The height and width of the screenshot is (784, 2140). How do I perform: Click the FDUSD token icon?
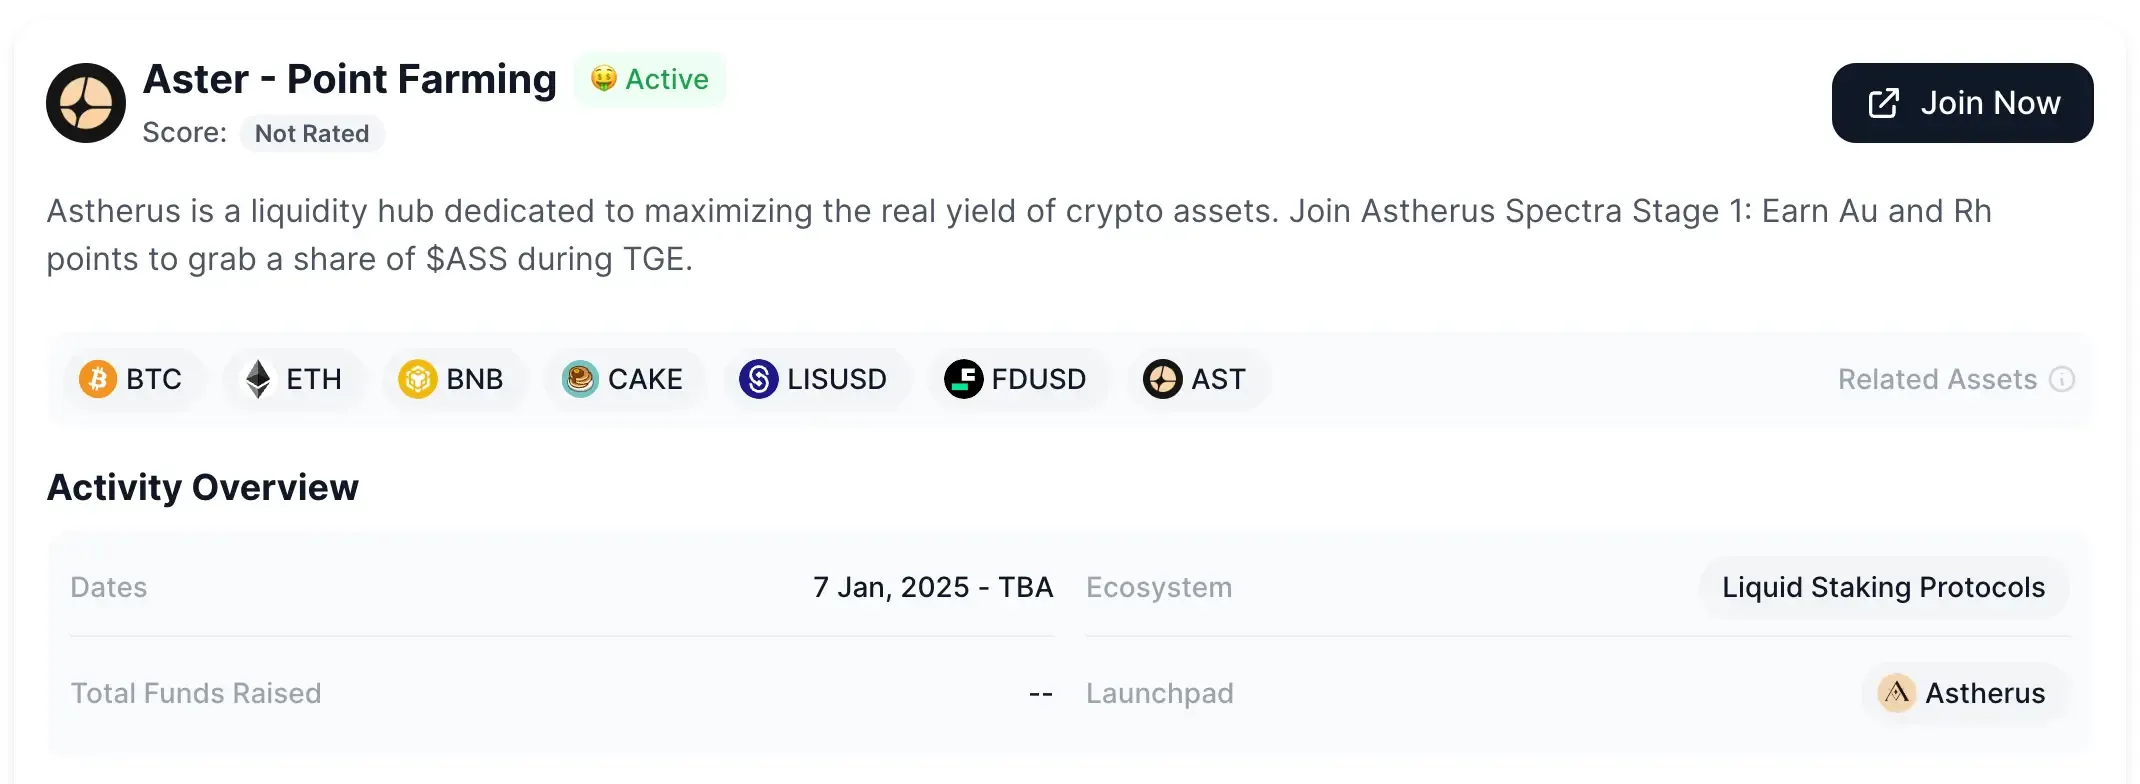point(963,379)
